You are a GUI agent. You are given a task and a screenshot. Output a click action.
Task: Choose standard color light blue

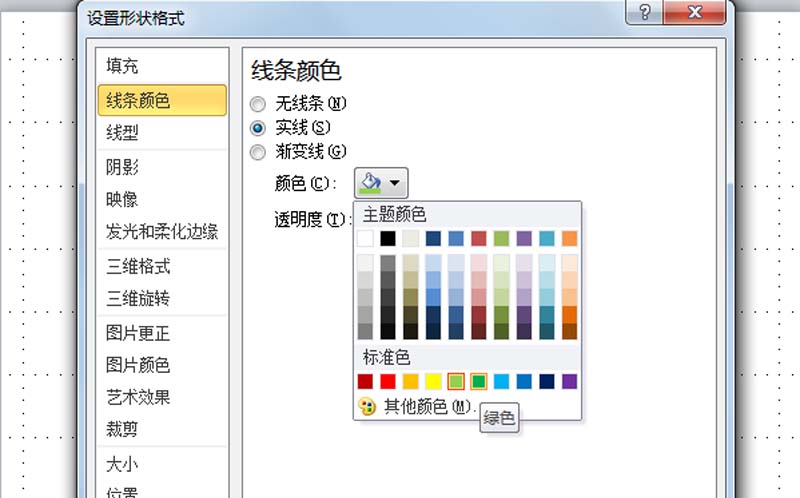click(502, 381)
